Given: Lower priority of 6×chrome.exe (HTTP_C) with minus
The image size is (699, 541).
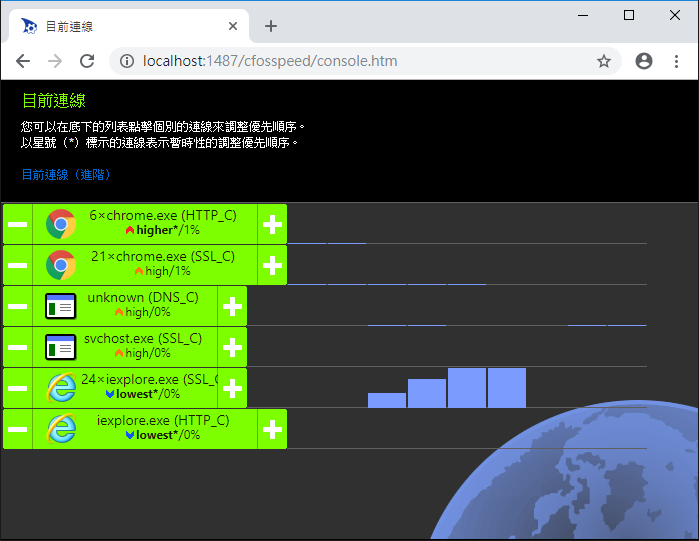Looking at the screenshot, I should pos(17,224).
